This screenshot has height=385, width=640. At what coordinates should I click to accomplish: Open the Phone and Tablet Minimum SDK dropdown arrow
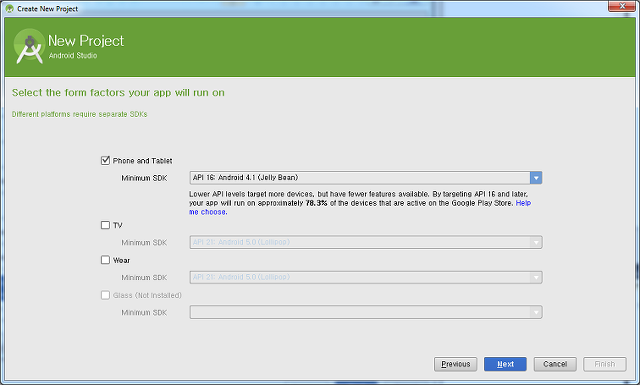point(536,178)
